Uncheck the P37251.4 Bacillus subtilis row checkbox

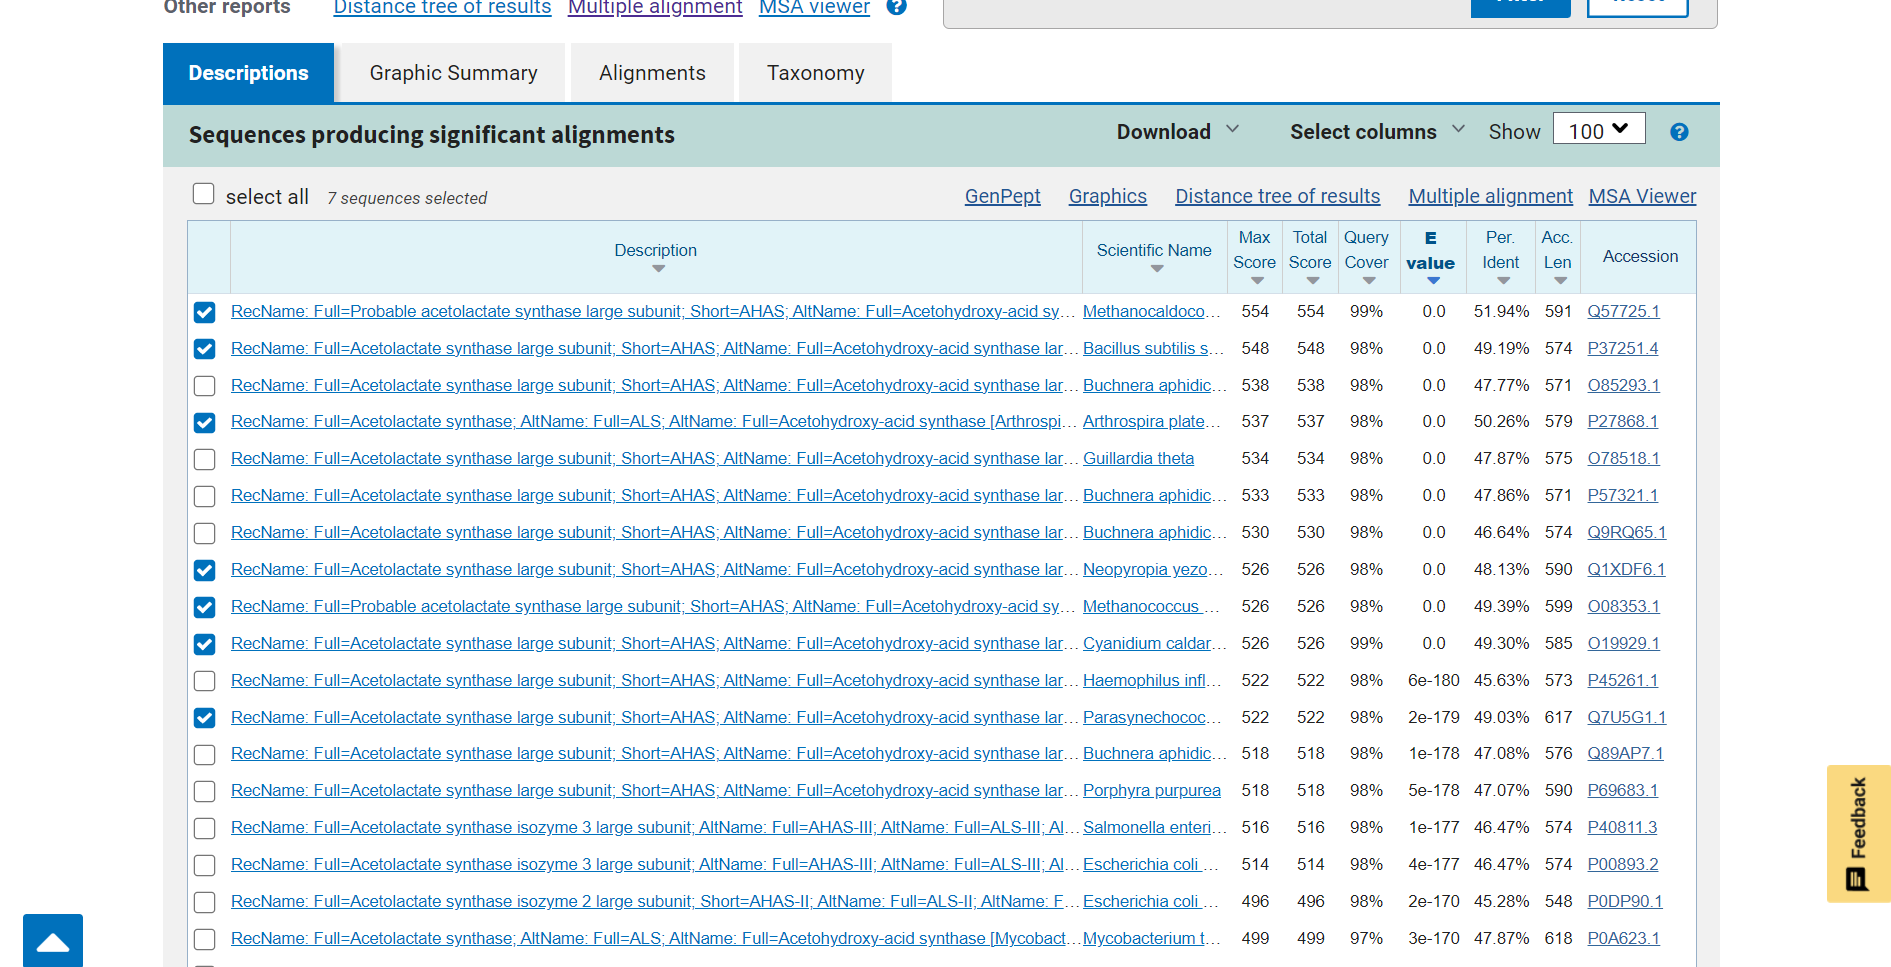click(x=205, y=349)
